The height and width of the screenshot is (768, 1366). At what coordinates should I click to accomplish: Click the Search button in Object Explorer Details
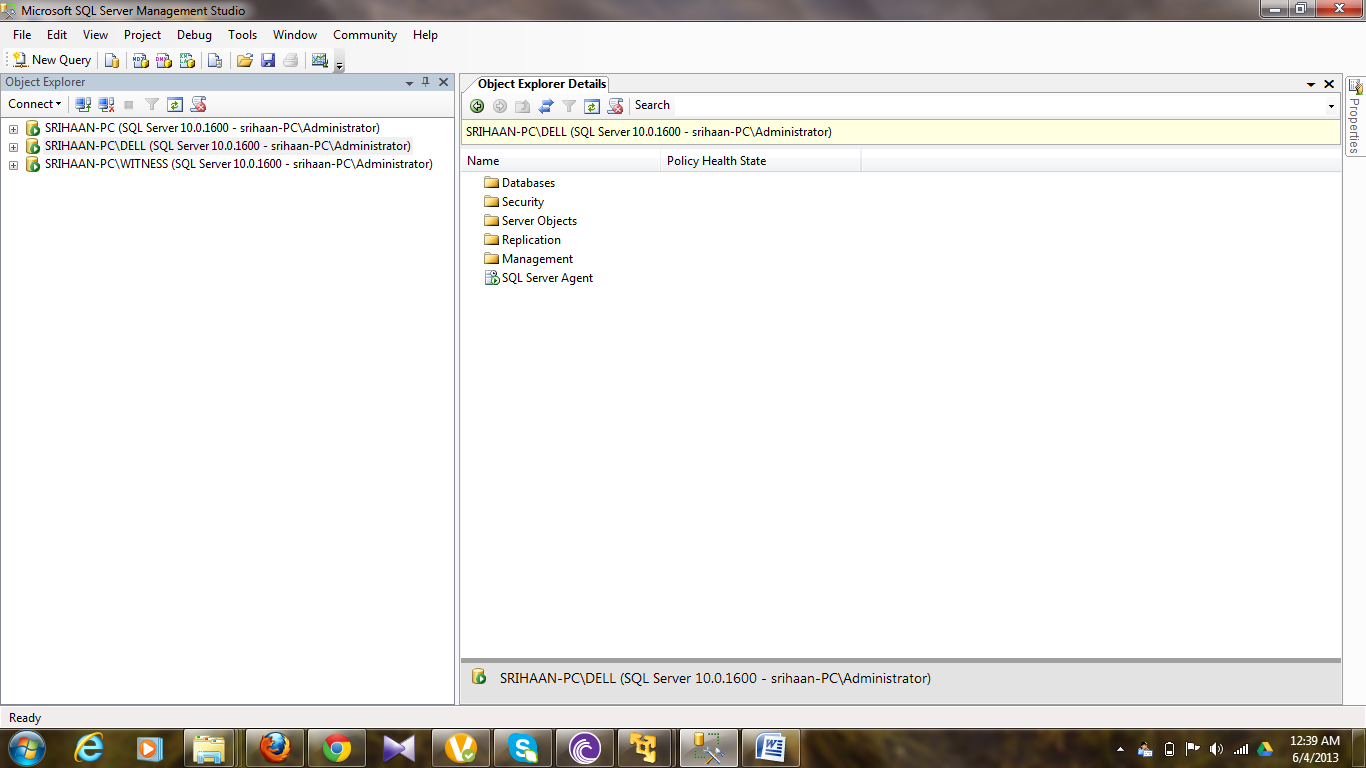(x=652, y=105)
